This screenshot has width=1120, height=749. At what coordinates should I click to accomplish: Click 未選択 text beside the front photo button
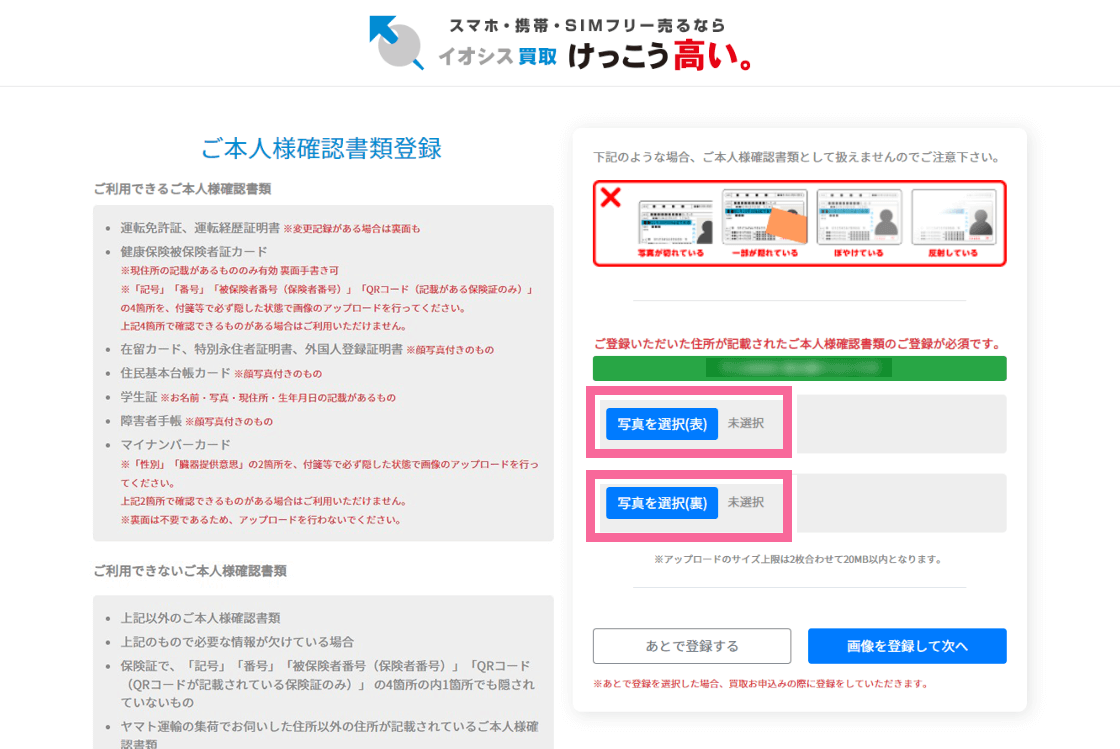pos(746,423)
